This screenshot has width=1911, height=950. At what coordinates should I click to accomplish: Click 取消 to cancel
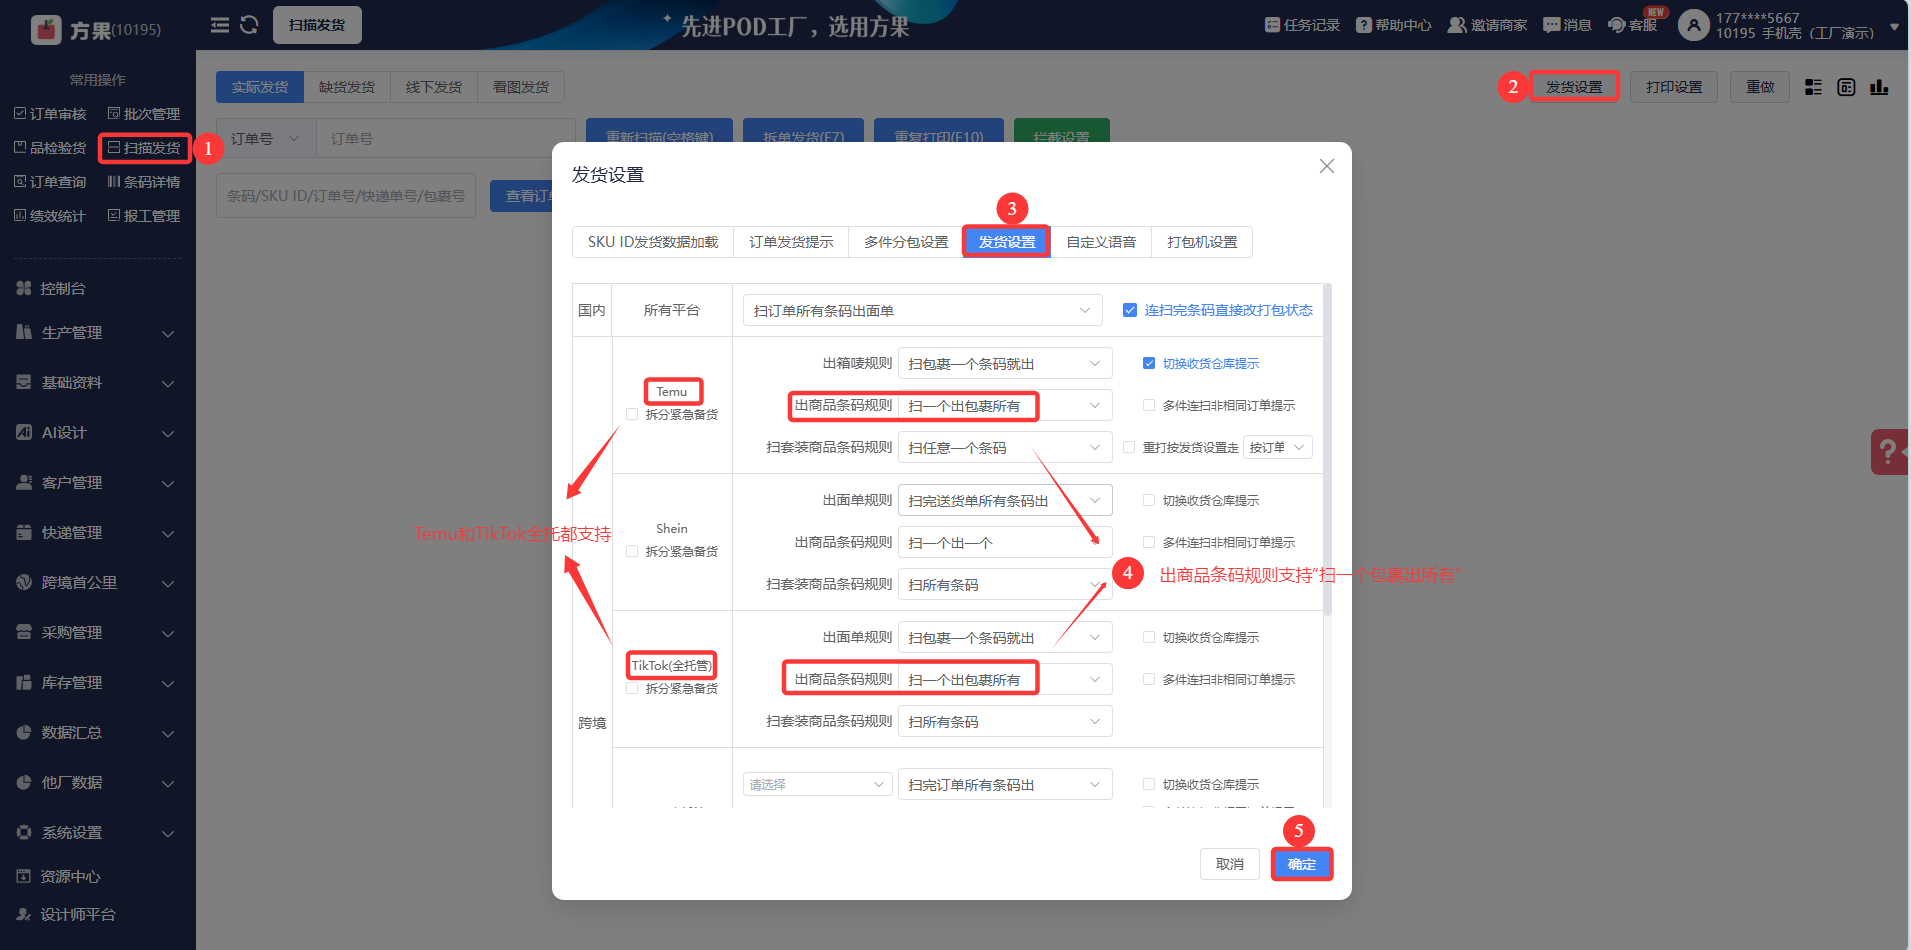point(1230,864)
